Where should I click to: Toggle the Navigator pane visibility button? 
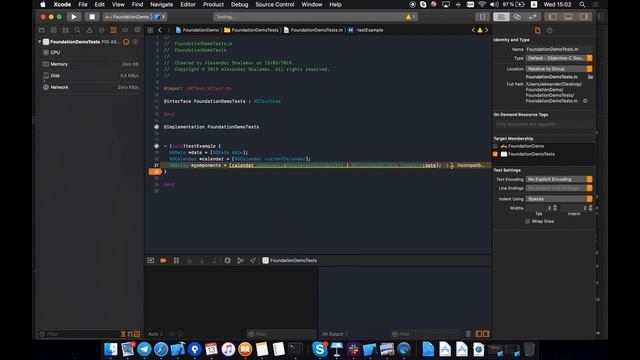[553, 17]
